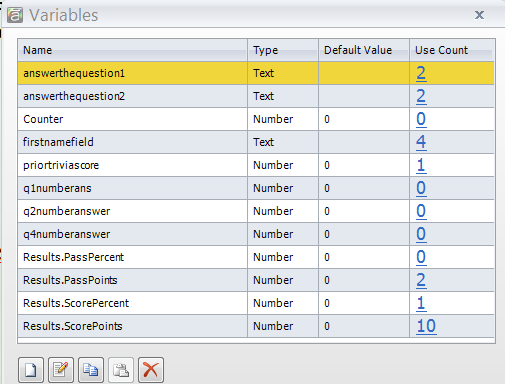505x384 pixels.
Task: Click default value cell of q1numberans
Action: point(364,188)
